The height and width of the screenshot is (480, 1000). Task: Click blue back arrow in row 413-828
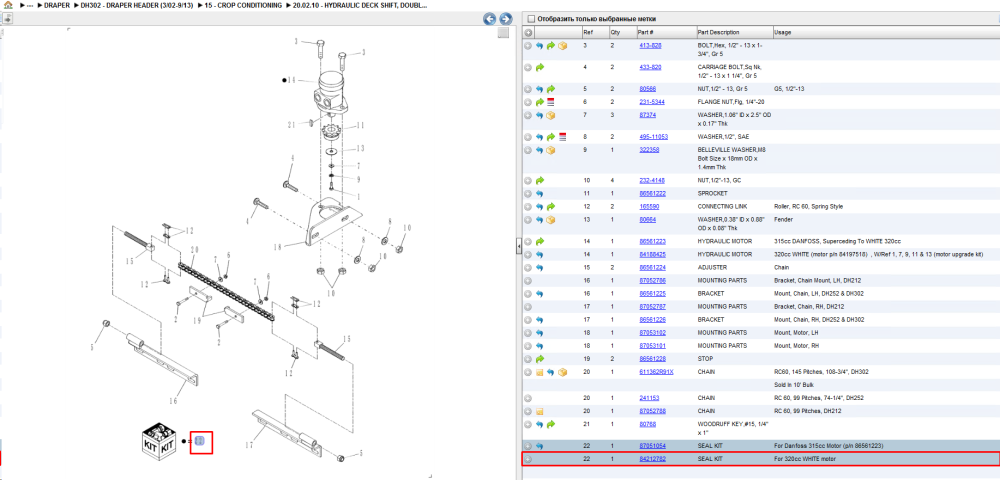540,46
